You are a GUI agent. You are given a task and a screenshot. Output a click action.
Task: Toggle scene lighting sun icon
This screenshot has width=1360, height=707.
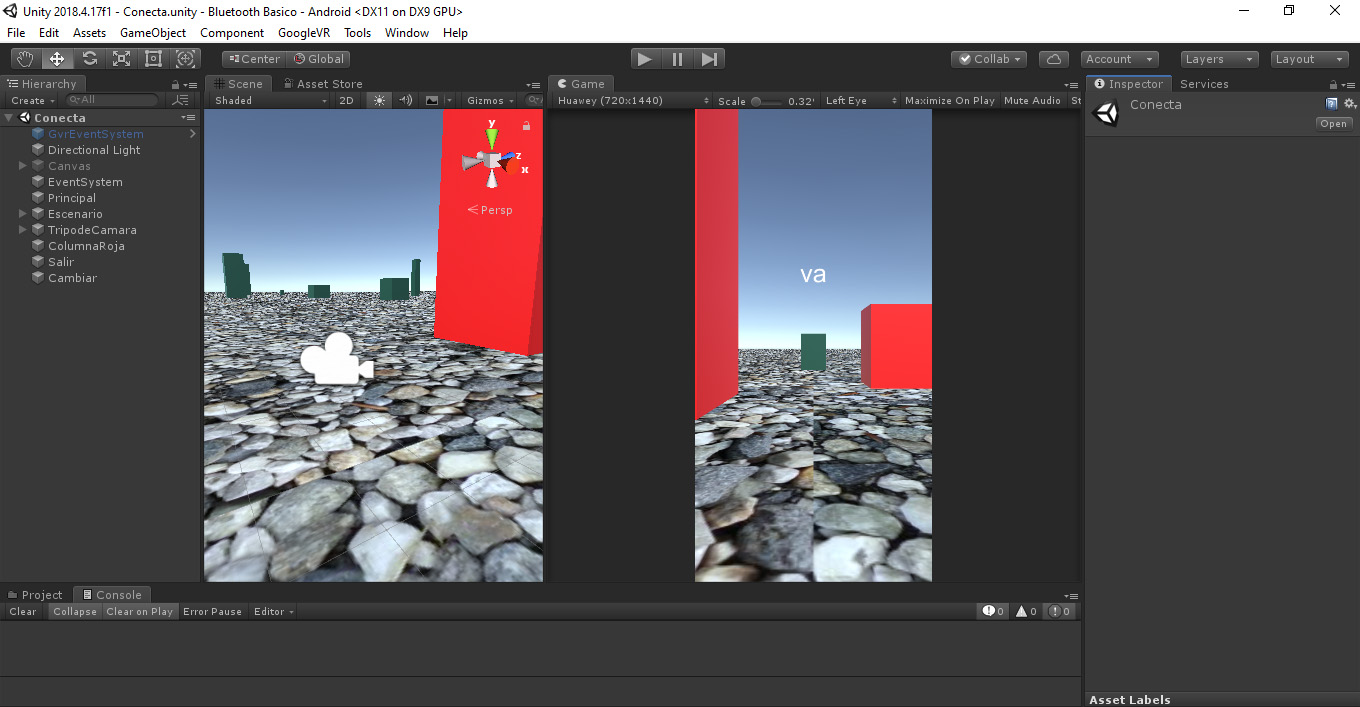pyautogui.click(x=379, y=100)
